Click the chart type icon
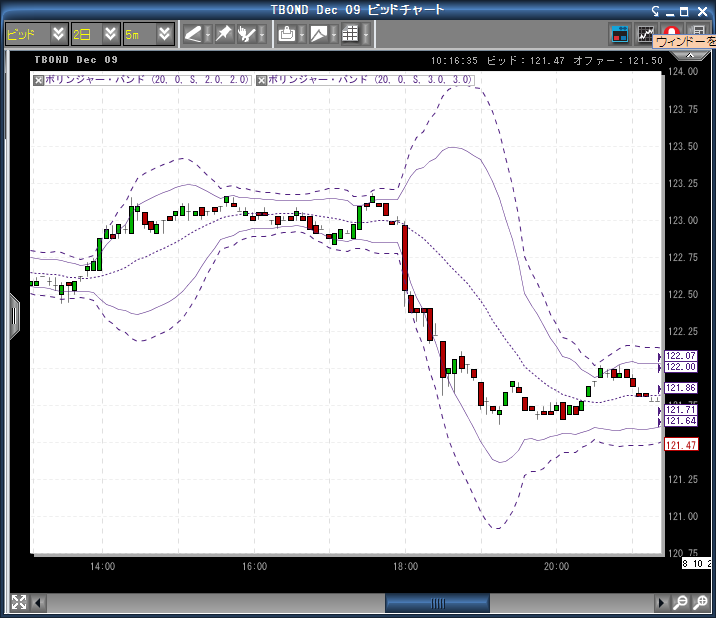 pyautogui.click(x=318, y=34)
